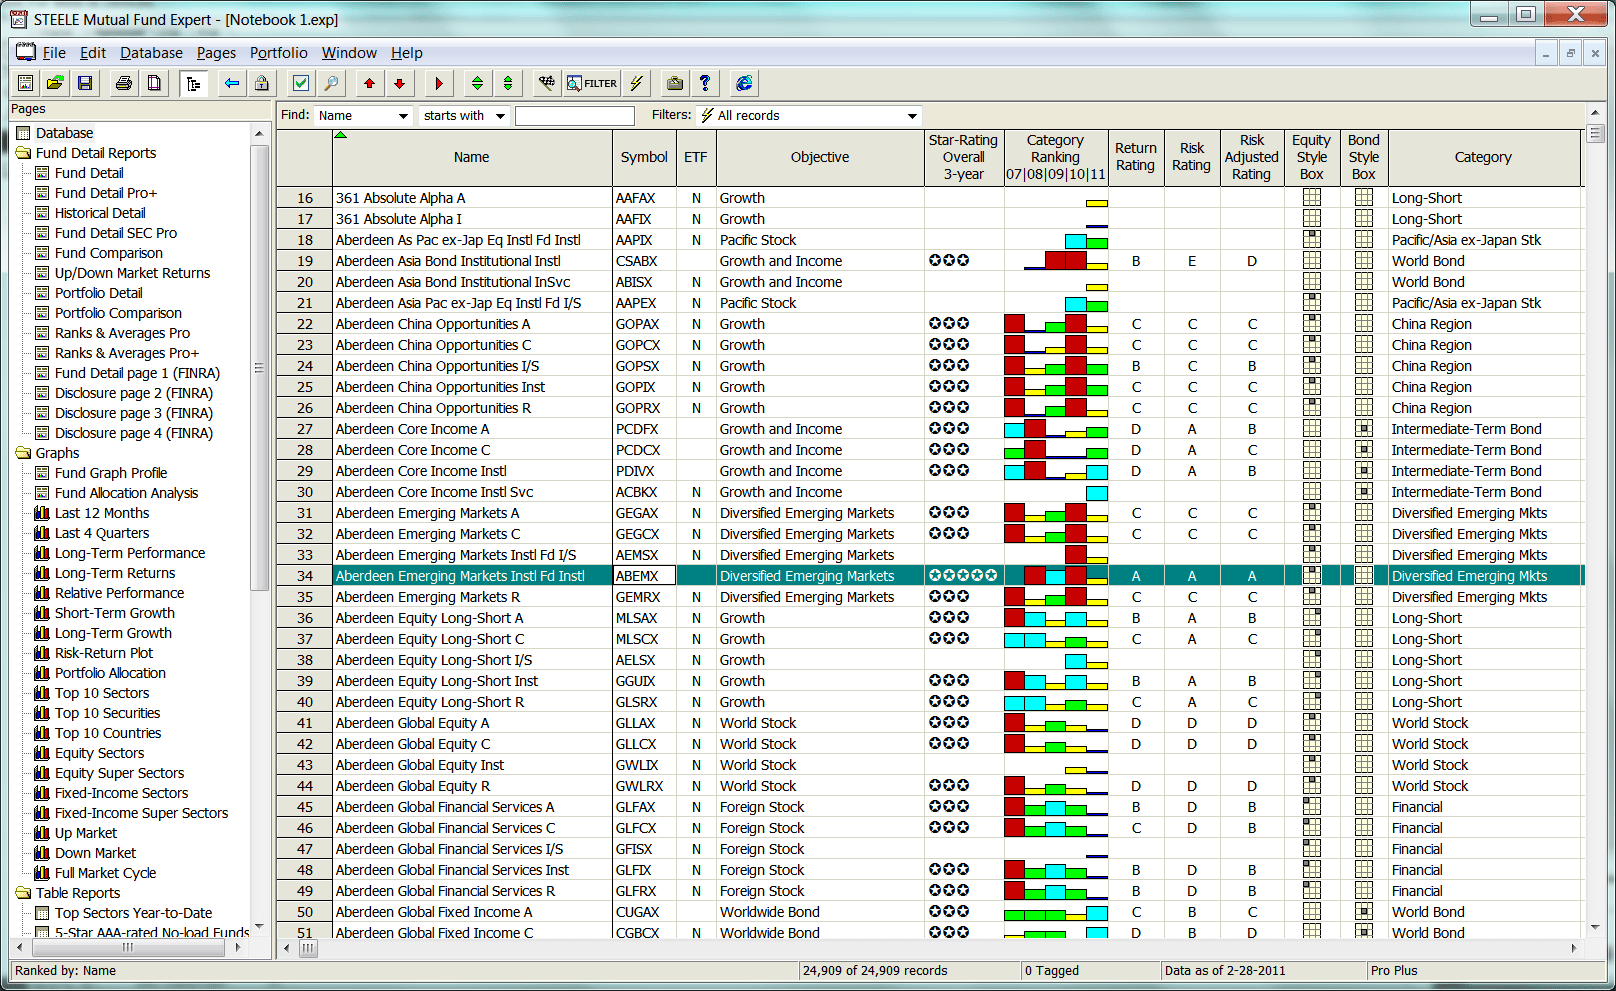Open the Historical Detail page
This screenshot has width=1616, height=991.
coord(99,213)
